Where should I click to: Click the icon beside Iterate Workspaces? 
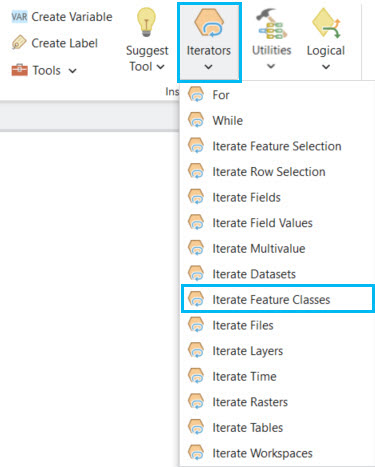click(196, 453)
